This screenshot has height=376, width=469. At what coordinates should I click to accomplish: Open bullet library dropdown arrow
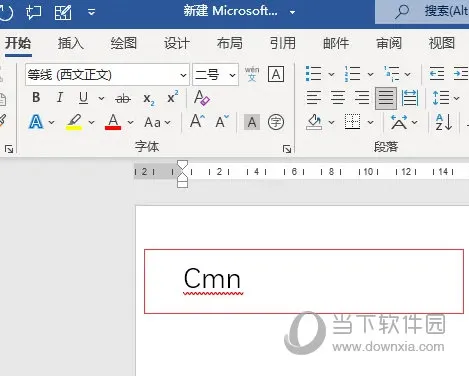[331, 74]
